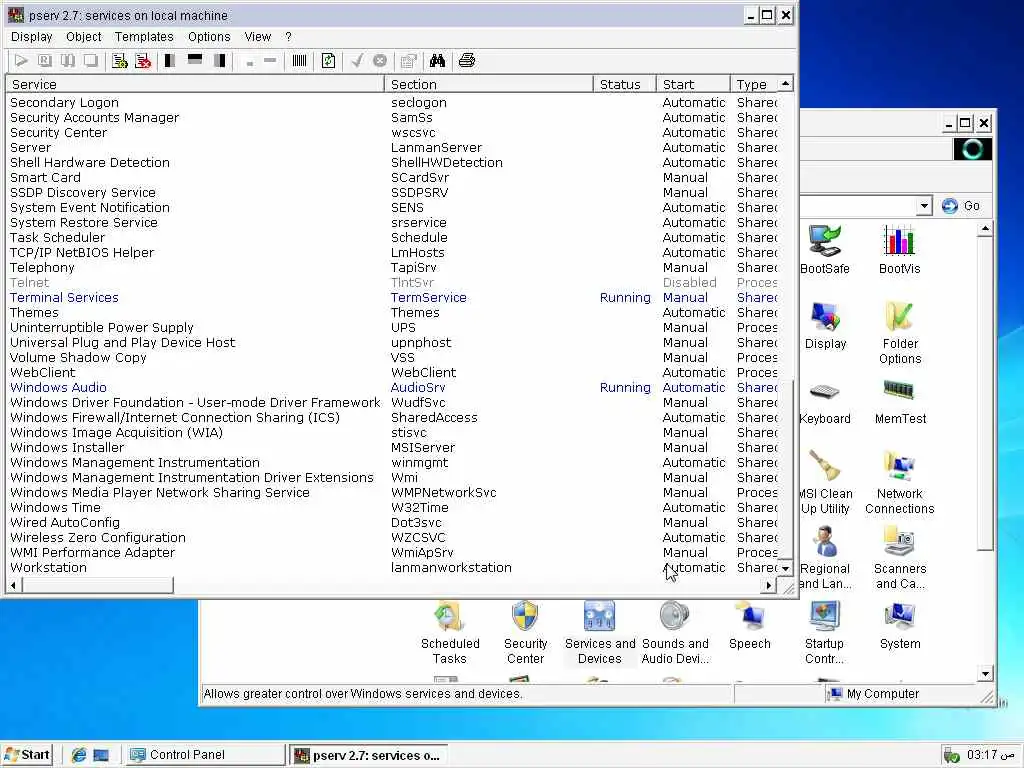Click the grey circled-X toolbar icon
The height and width of the screenshot is (768, 1024).
(379, 61)
